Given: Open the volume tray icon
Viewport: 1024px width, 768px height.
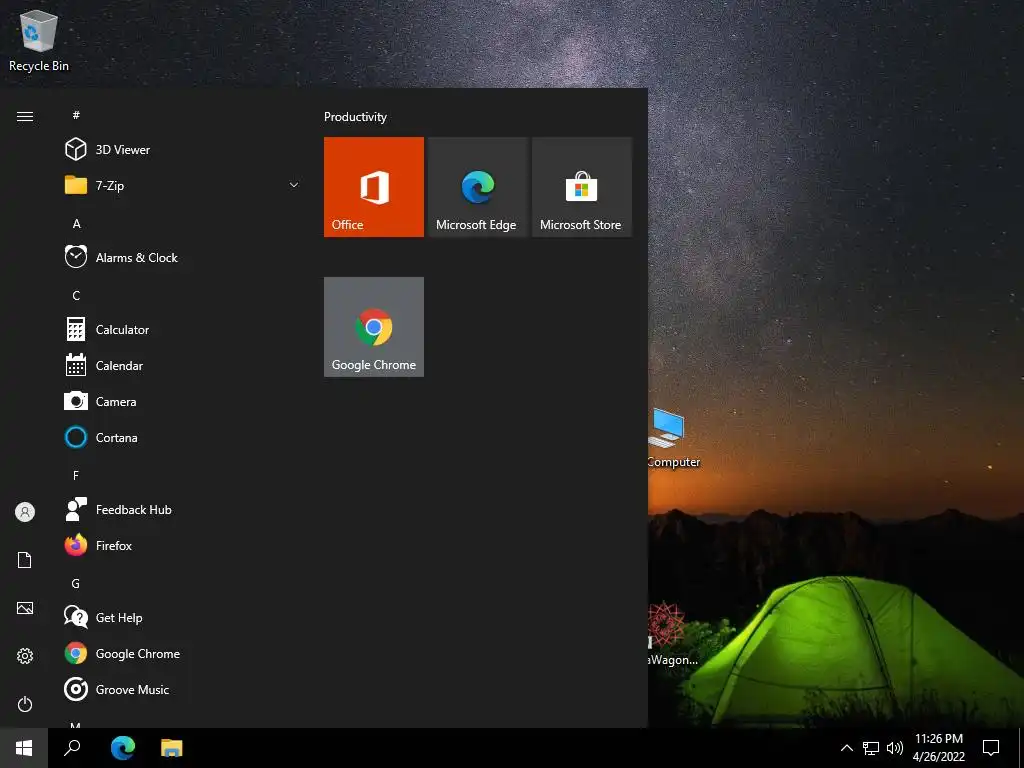Looking at the screenshot, I should pos(895,748).
